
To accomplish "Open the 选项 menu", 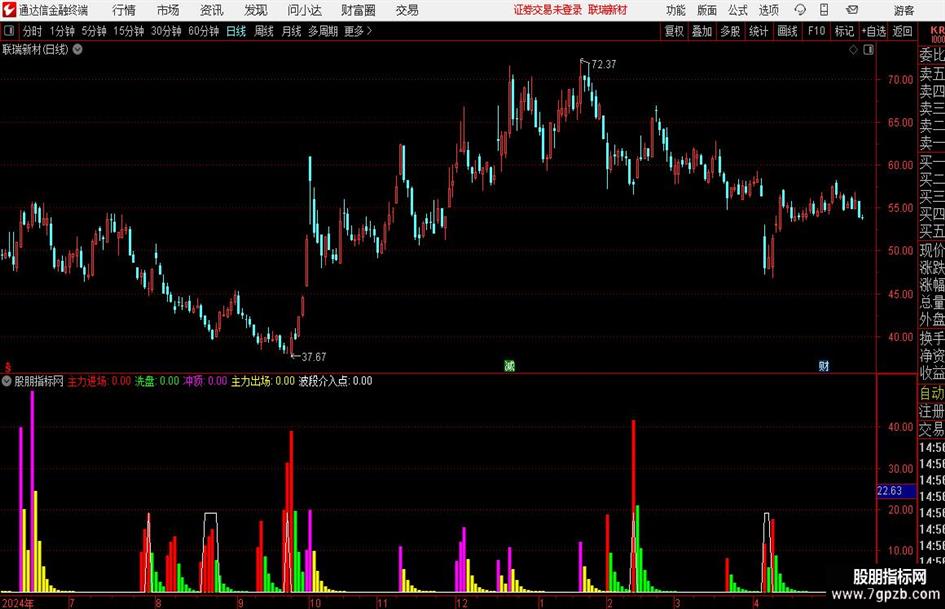I will (768, 10).
